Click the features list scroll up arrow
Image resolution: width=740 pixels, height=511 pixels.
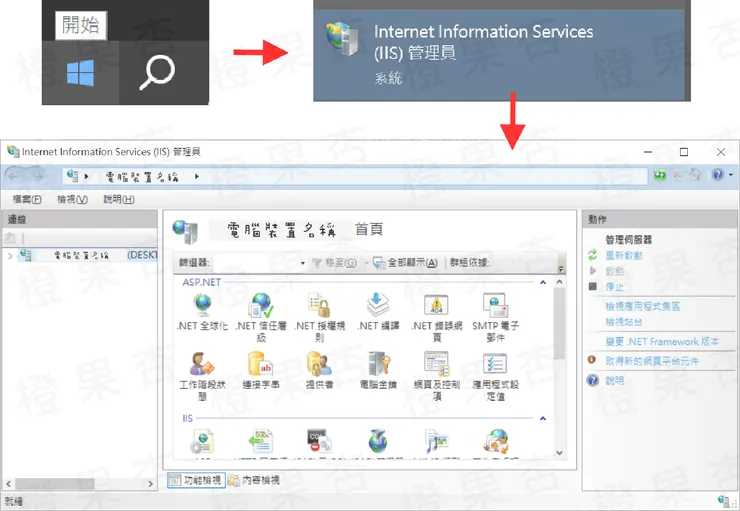[559, 282]
